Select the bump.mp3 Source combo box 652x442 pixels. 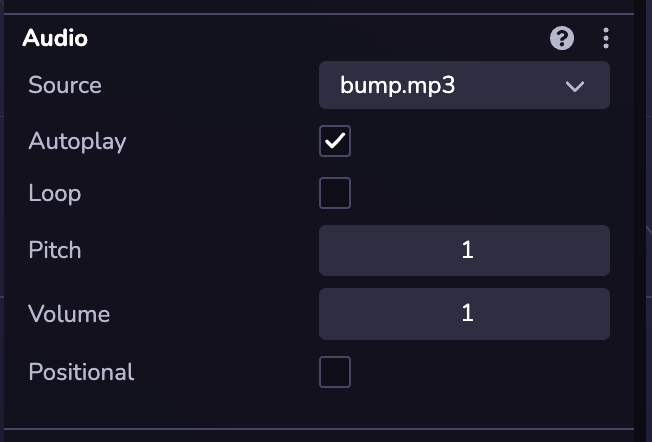pos(440,85)
